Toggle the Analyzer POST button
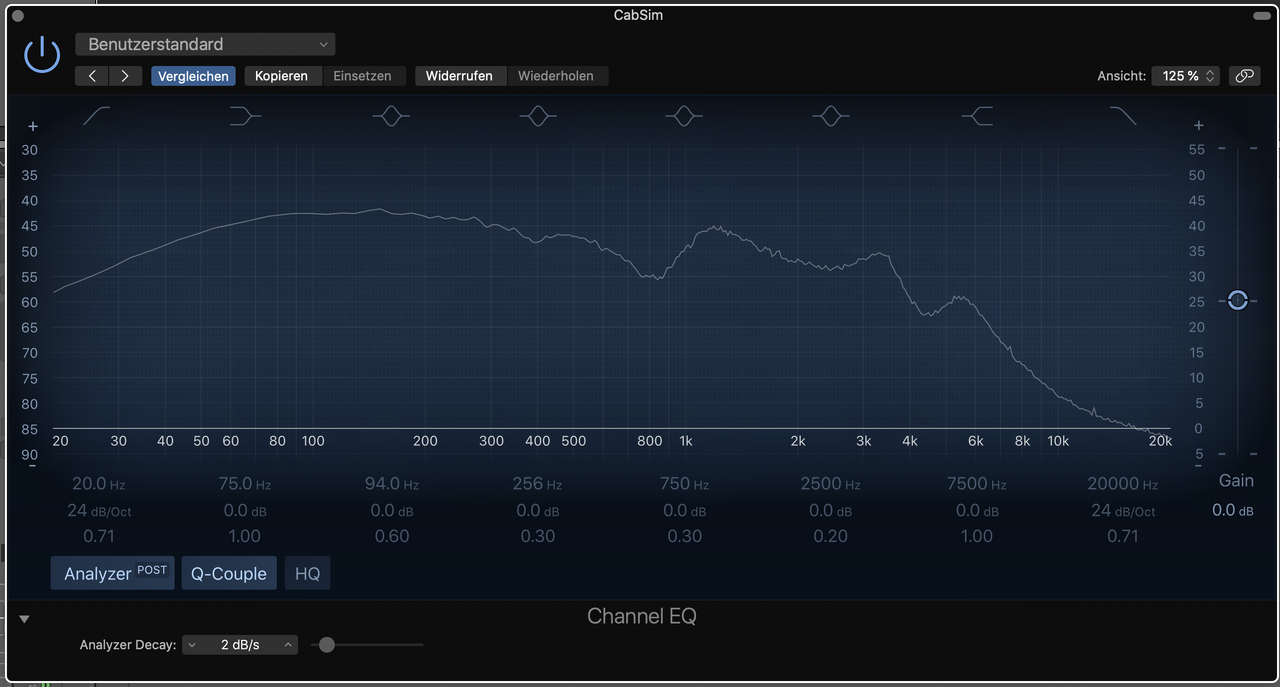This screenshot has width=1280, height=687. pyautogui.click(x=113, y=573)
